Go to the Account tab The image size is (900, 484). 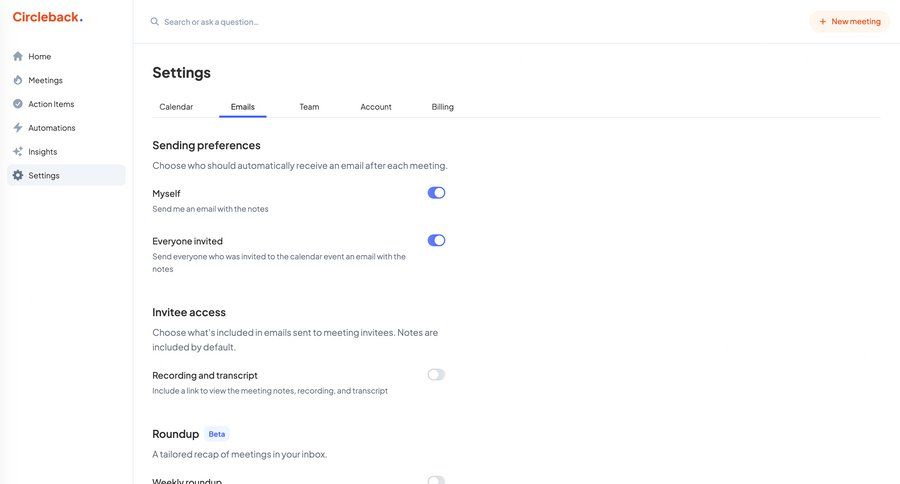[376, 107]
